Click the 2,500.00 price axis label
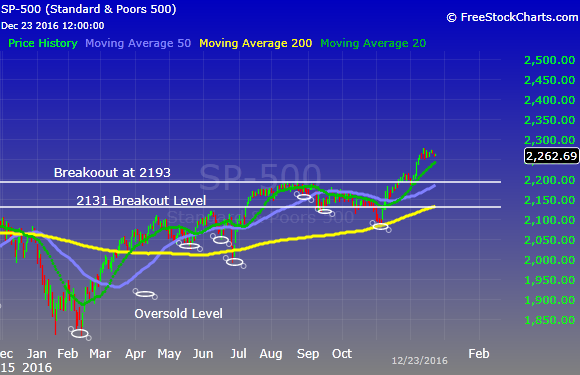Viewport: 580px width, 375px height. [550, 60]
